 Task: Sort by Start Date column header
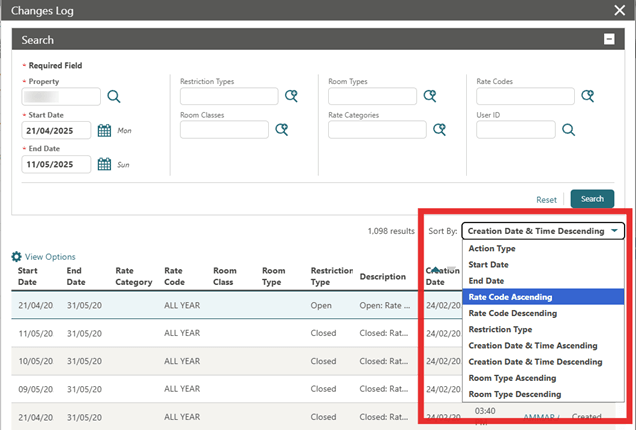(28, 276)
